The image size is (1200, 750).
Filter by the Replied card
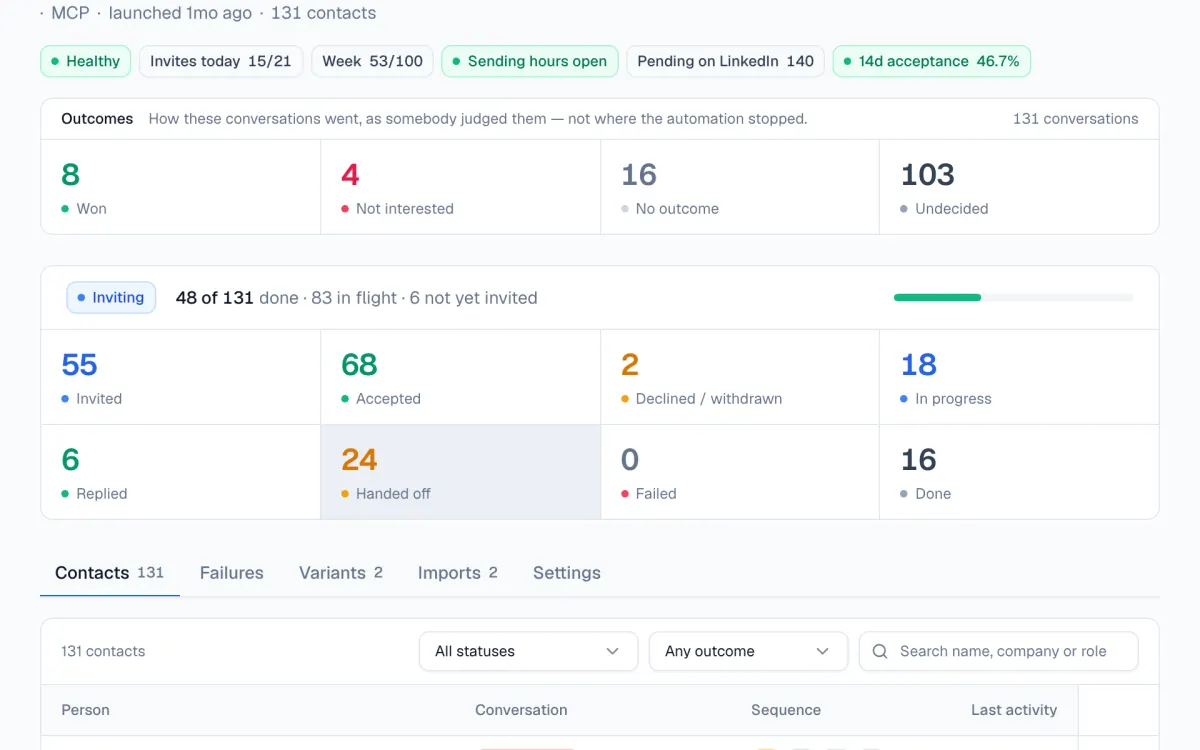click(x=181, y=472)
